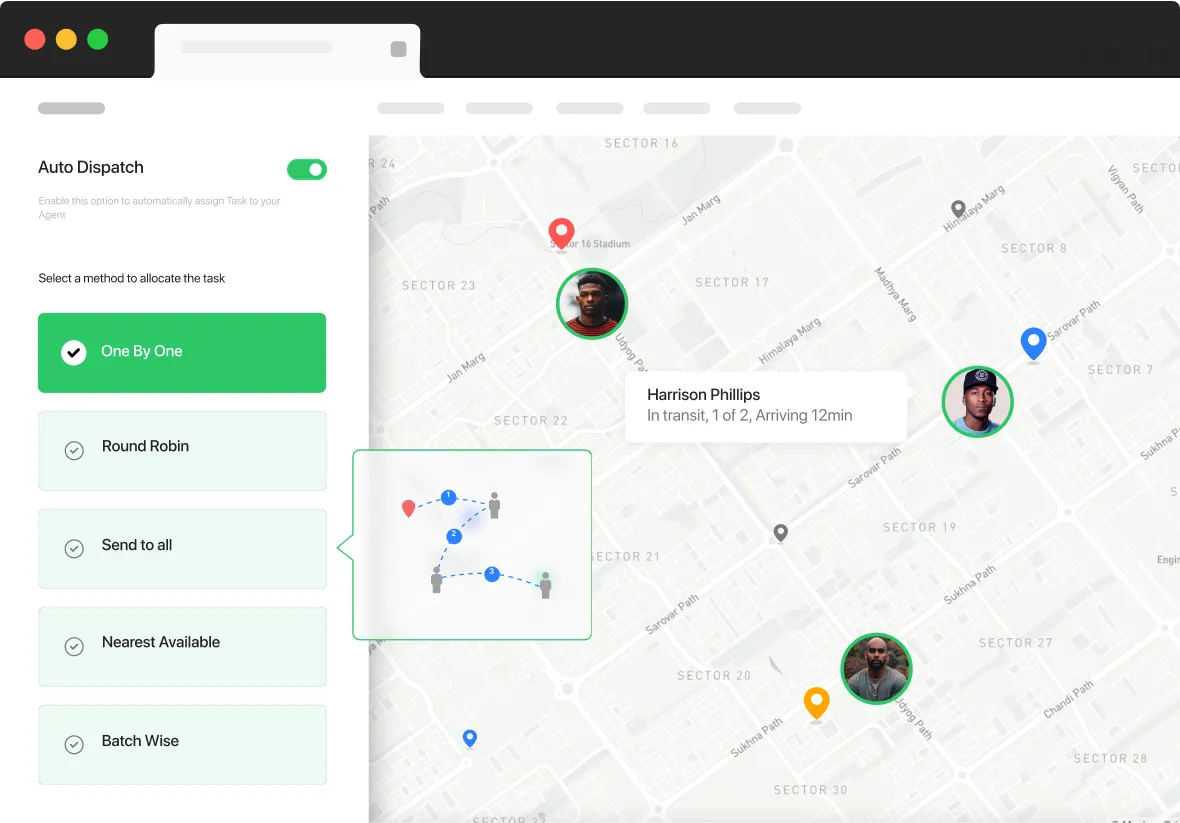Click the 'In transit, 1 of 2, Arriving 12min' status text
This screenshot has height=823, width=1180.
tap(750, 415)
